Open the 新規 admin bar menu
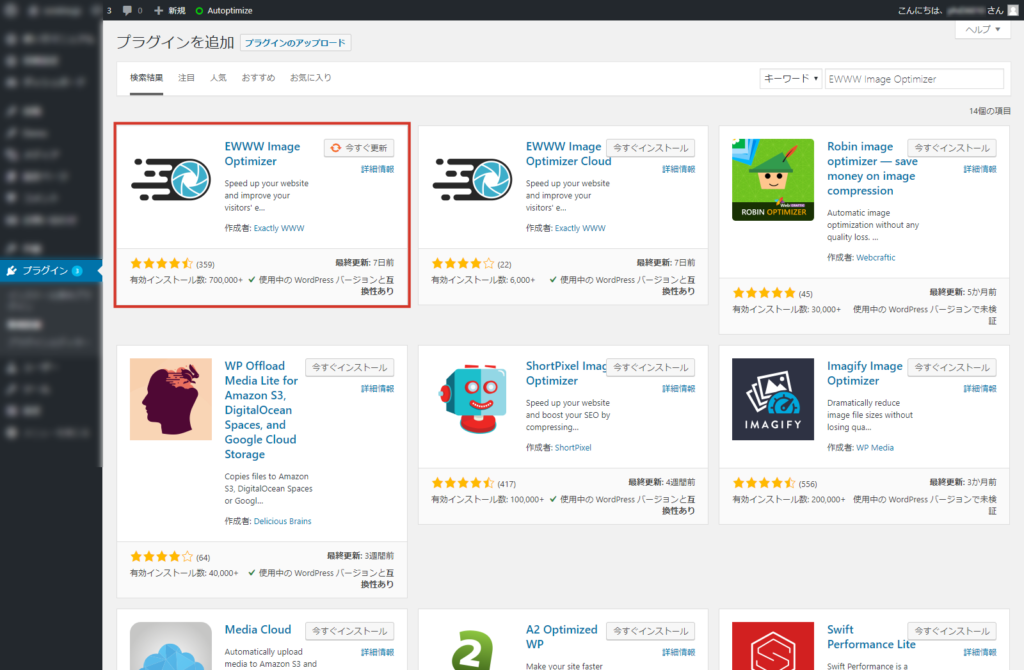 click(170, 10)
